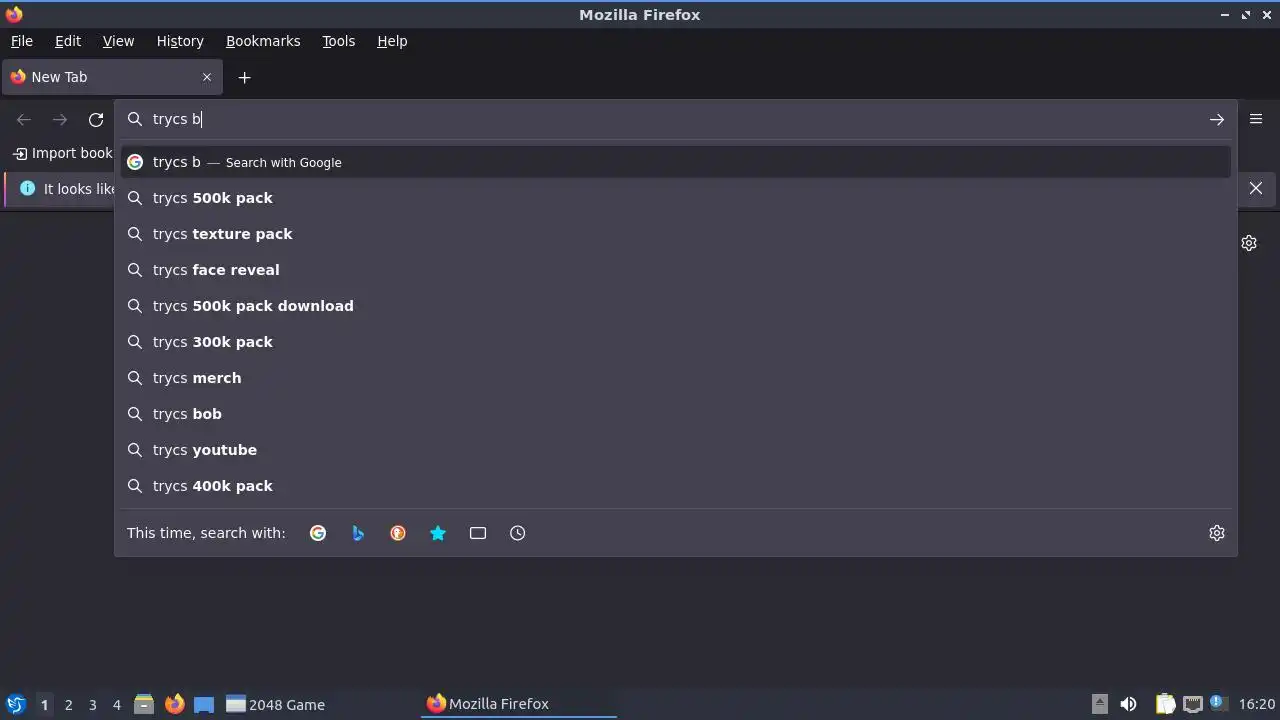This screenshot has height=720, width=1280.
Task: Pick suggestion 'trycs 300k pack'
Action: [675, 342]
